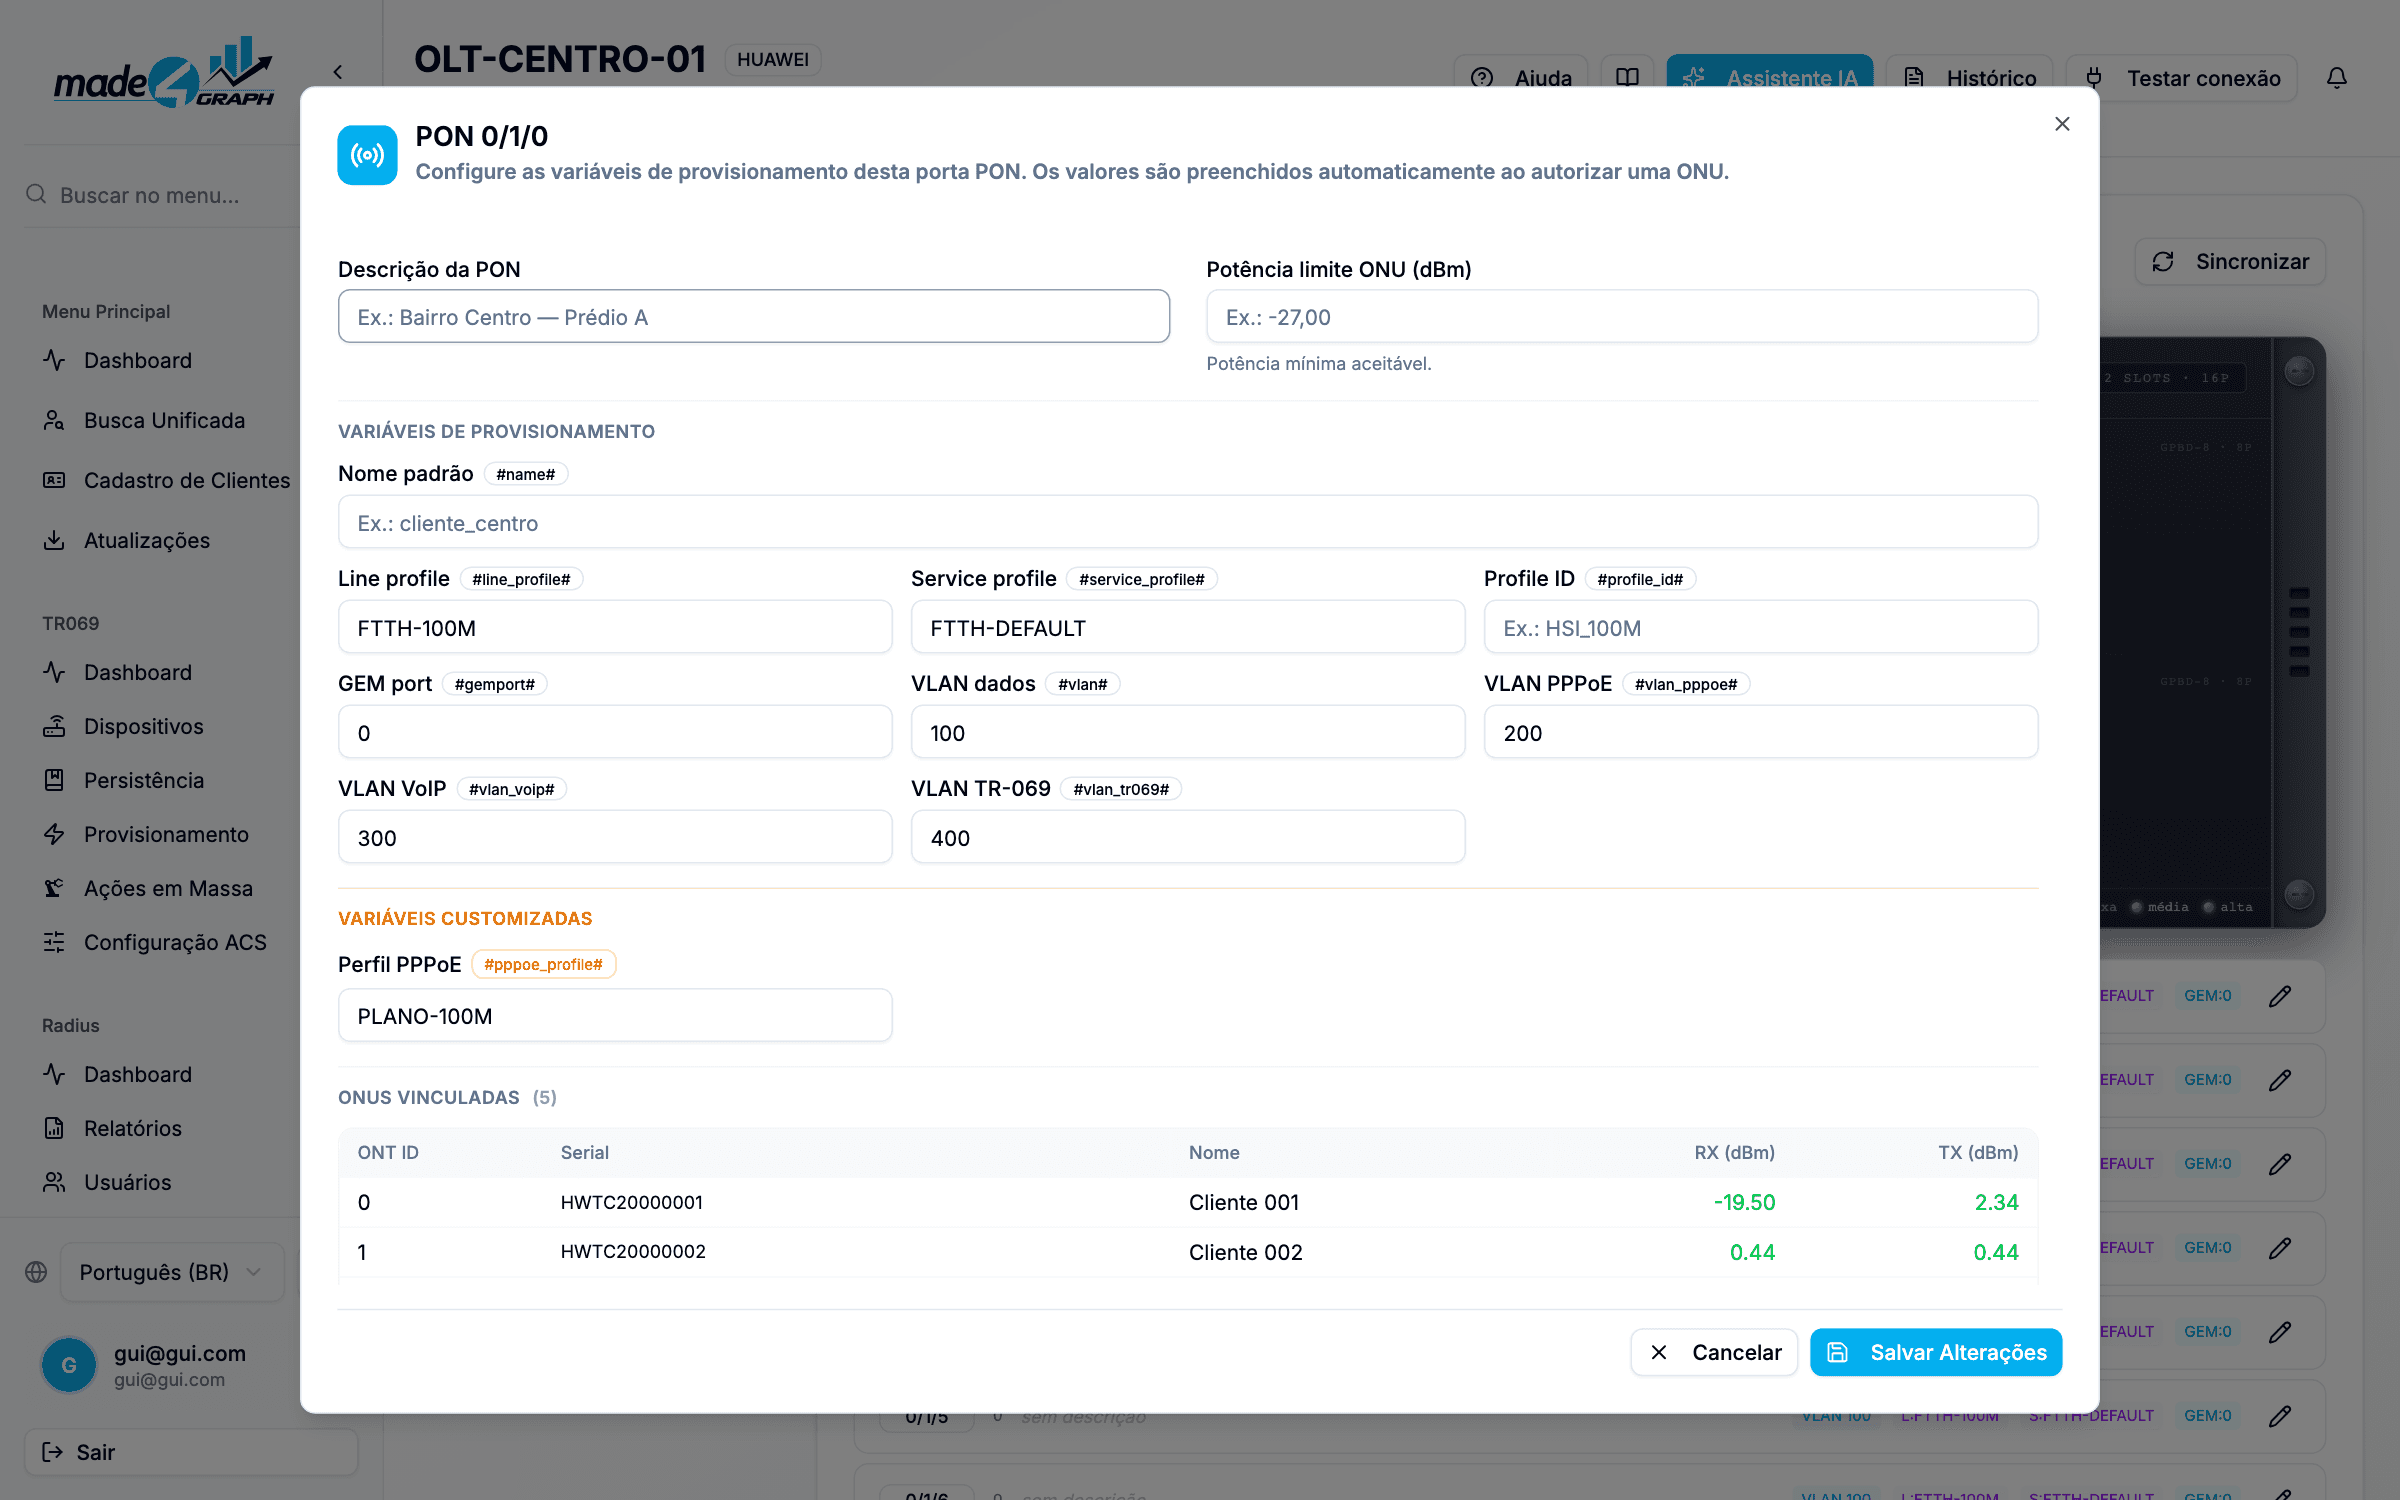Select the Cliente 001 ONU row
2400x1500 pixels.
point(1188,1202)
